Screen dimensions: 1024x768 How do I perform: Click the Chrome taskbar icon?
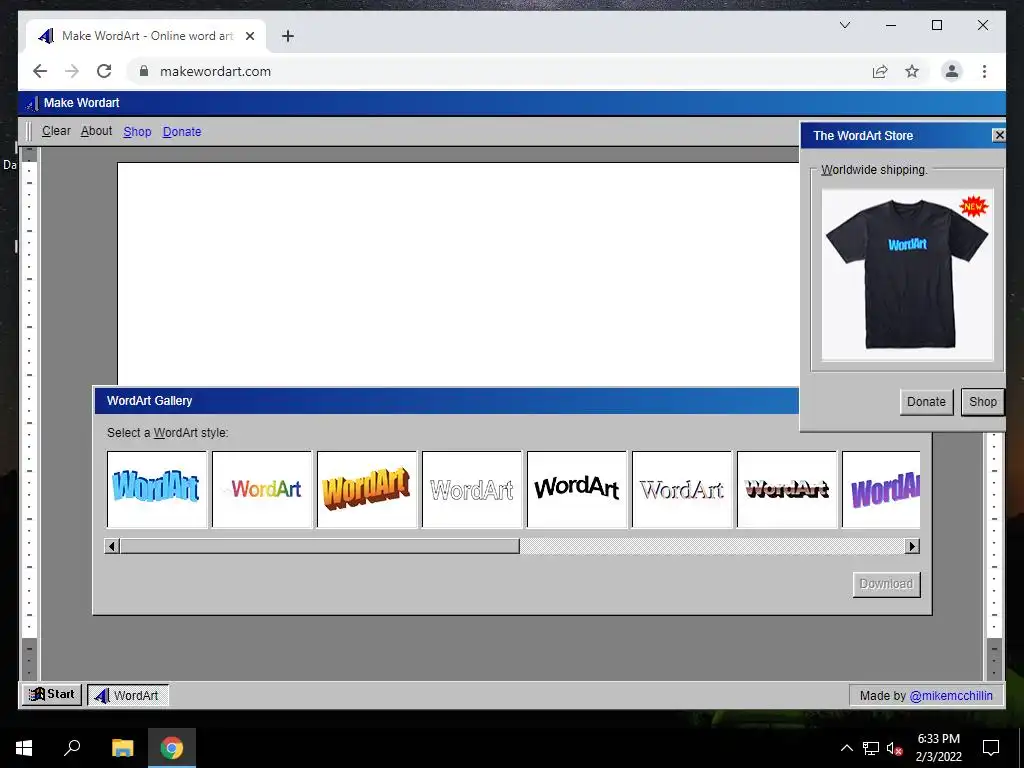172,748
